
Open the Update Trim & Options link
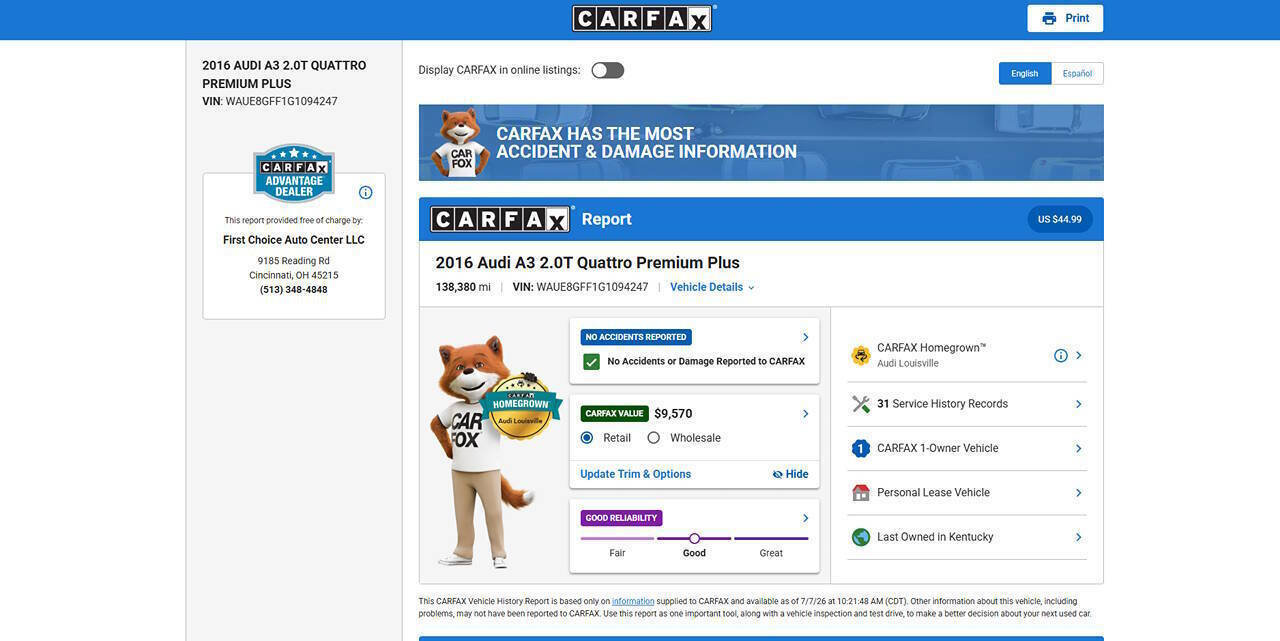[636, 474]
